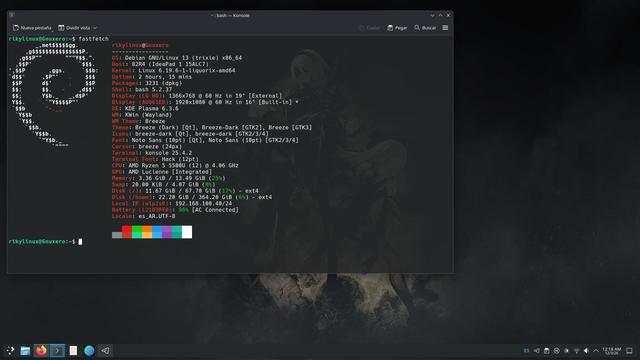The image size is (640, 360).
Task: Open the blue globe browser on taskbar
Action: [89, 350]
